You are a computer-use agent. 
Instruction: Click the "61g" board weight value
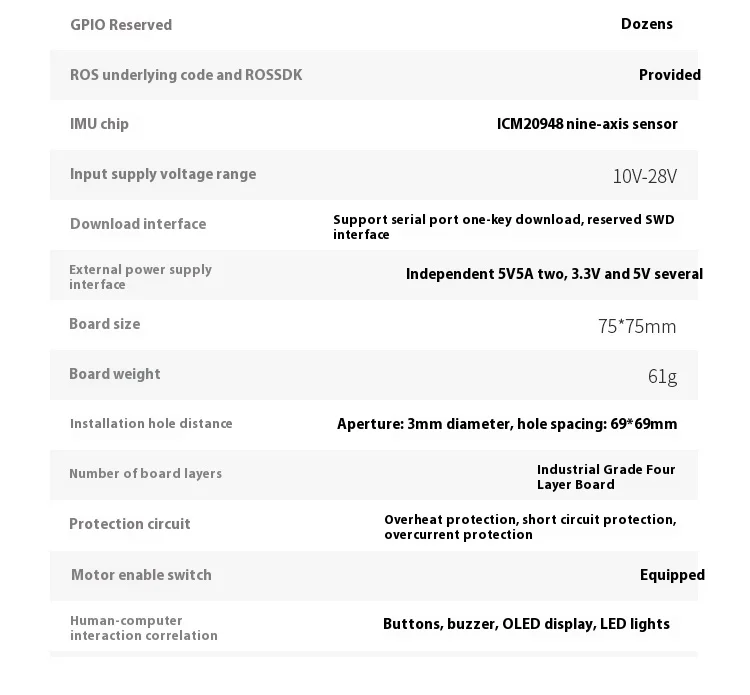[662, 376]
